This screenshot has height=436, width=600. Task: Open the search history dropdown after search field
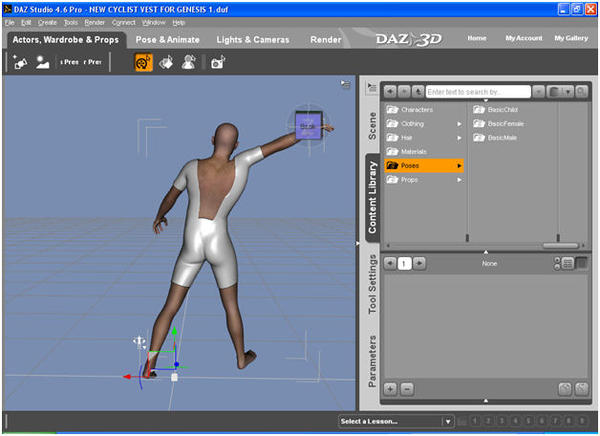538,92
